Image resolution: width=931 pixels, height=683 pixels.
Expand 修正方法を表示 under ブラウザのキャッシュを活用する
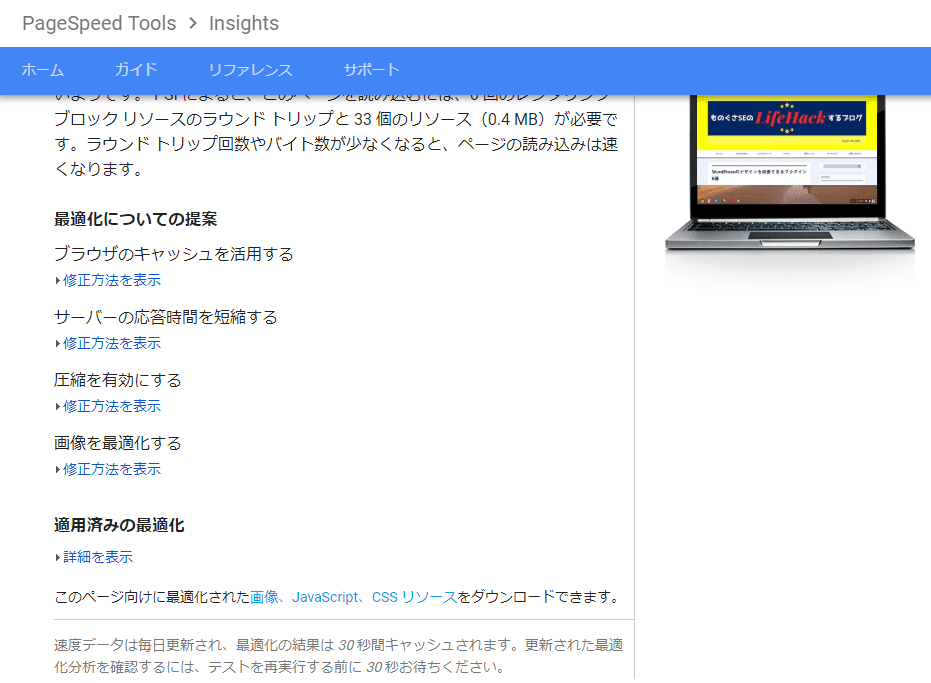[111, 280]
